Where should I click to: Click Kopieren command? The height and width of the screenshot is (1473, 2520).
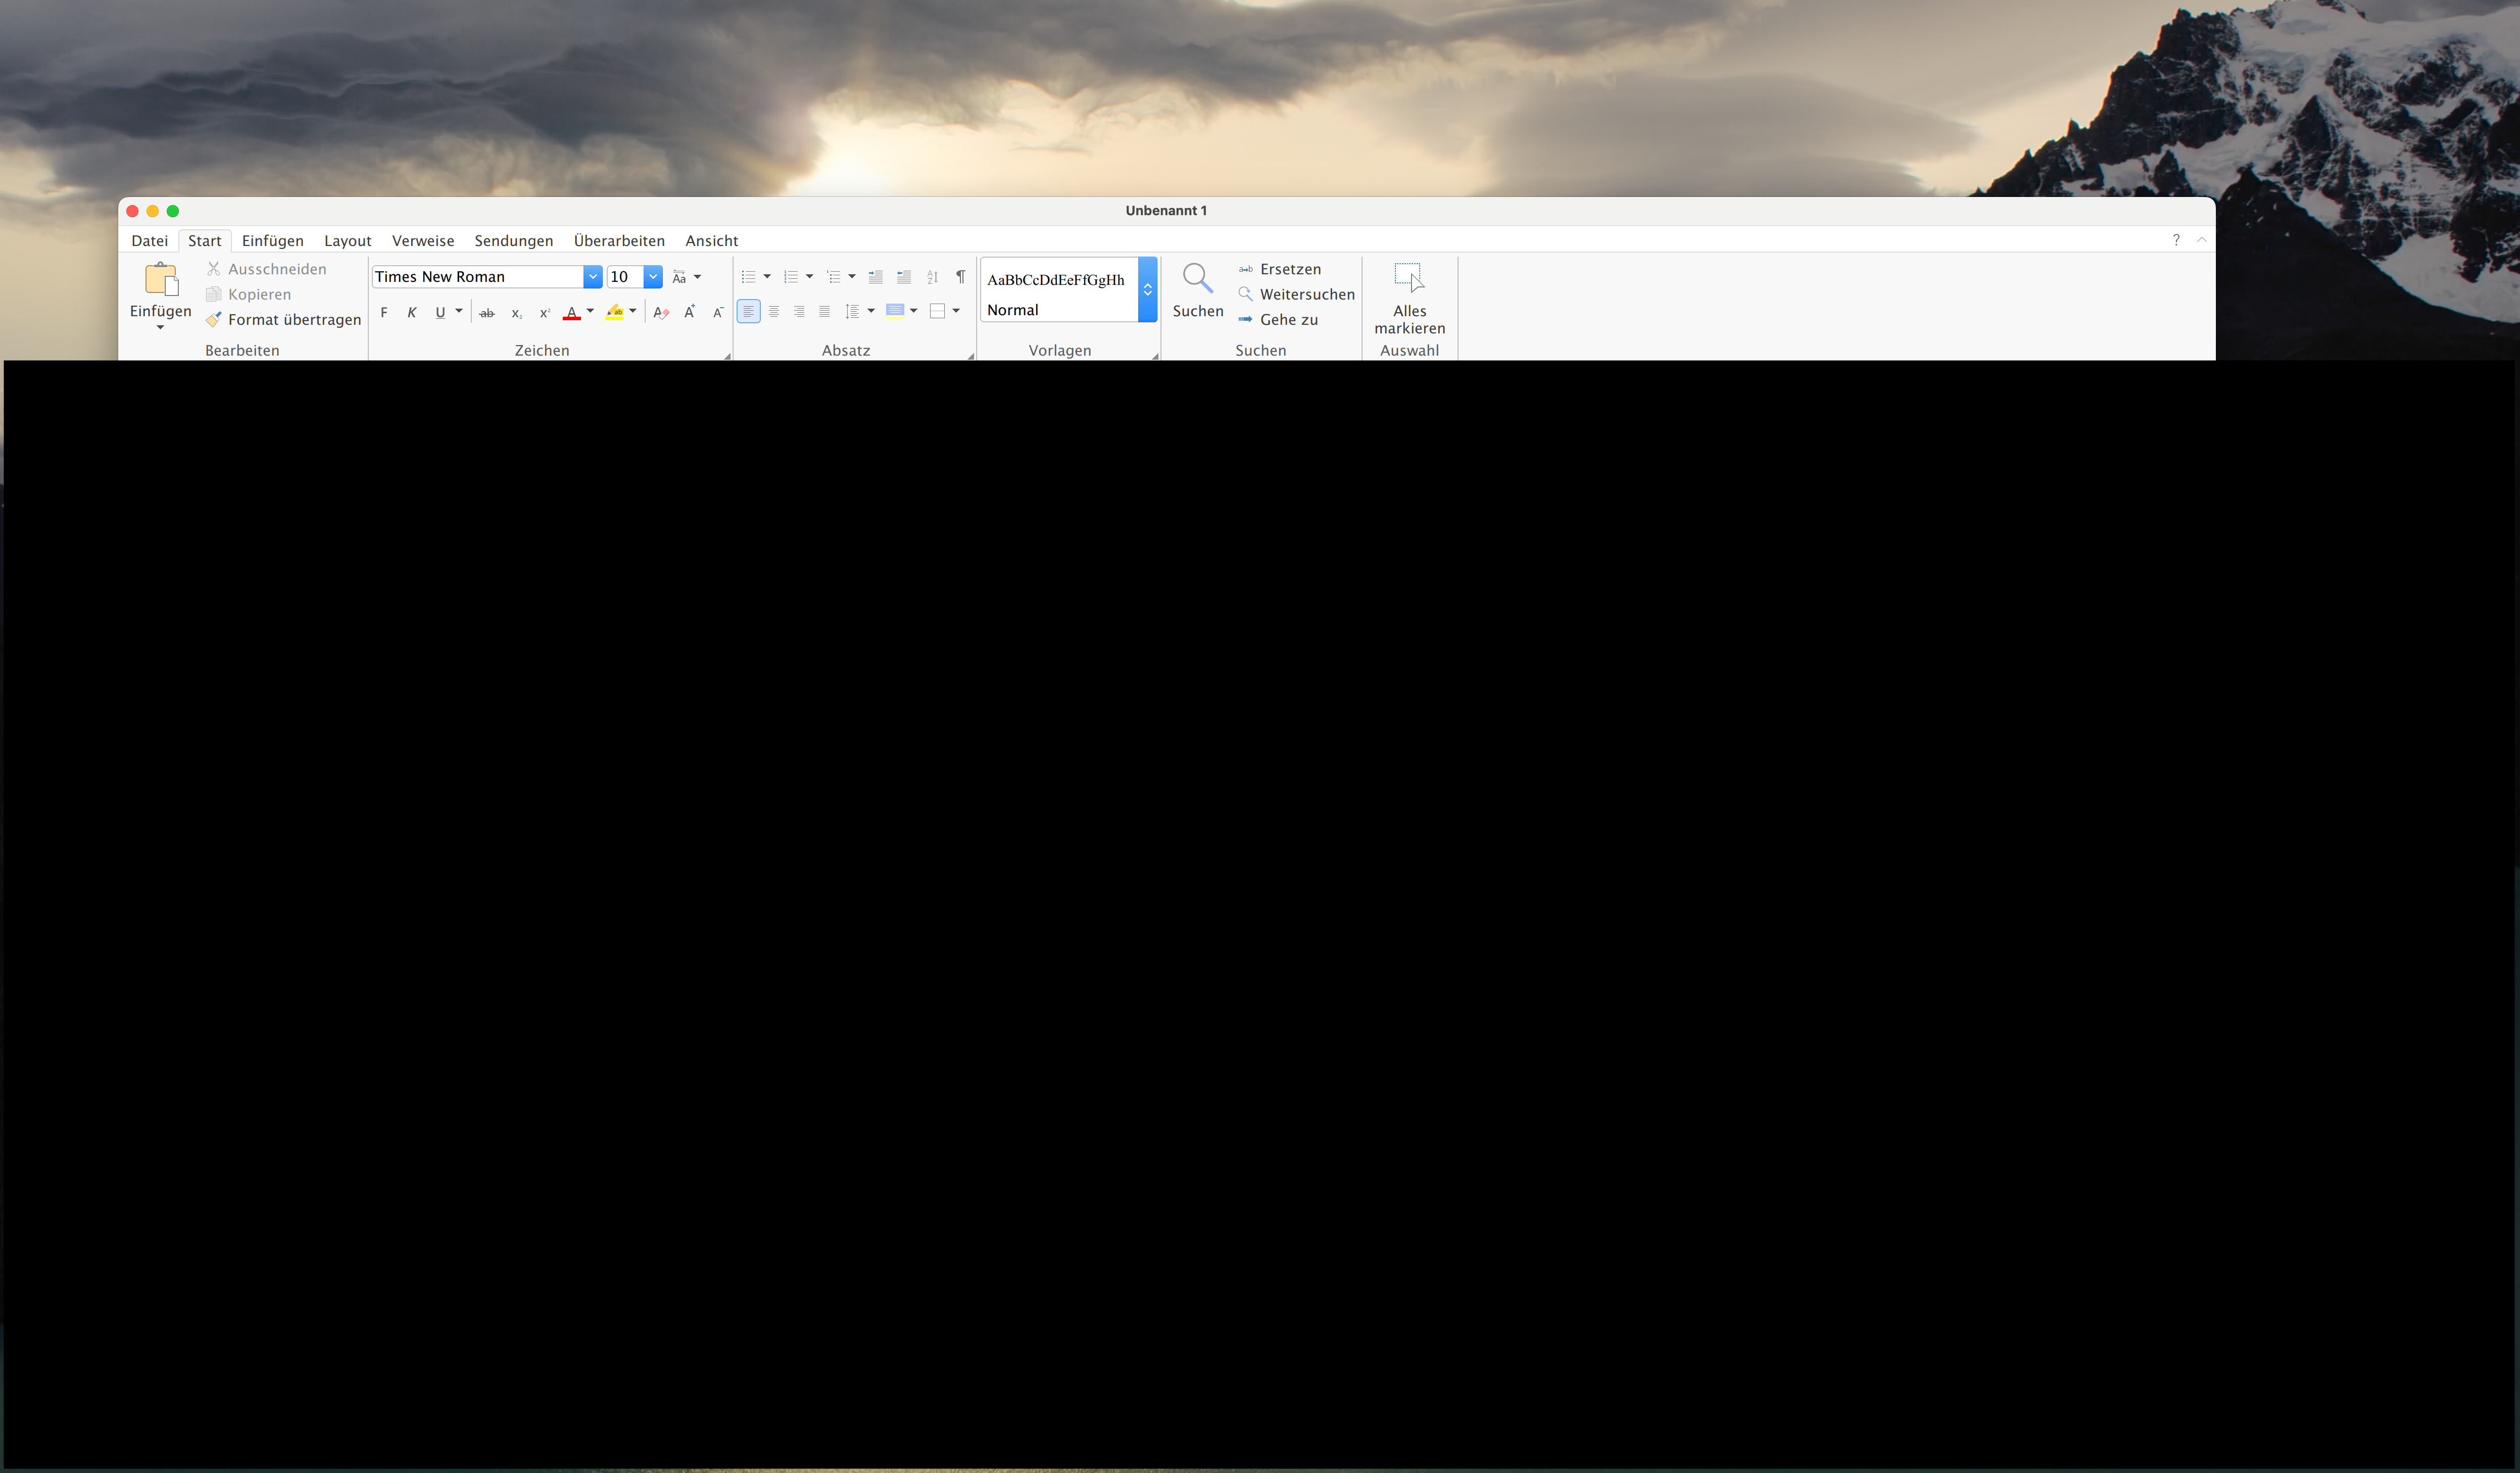249,294
